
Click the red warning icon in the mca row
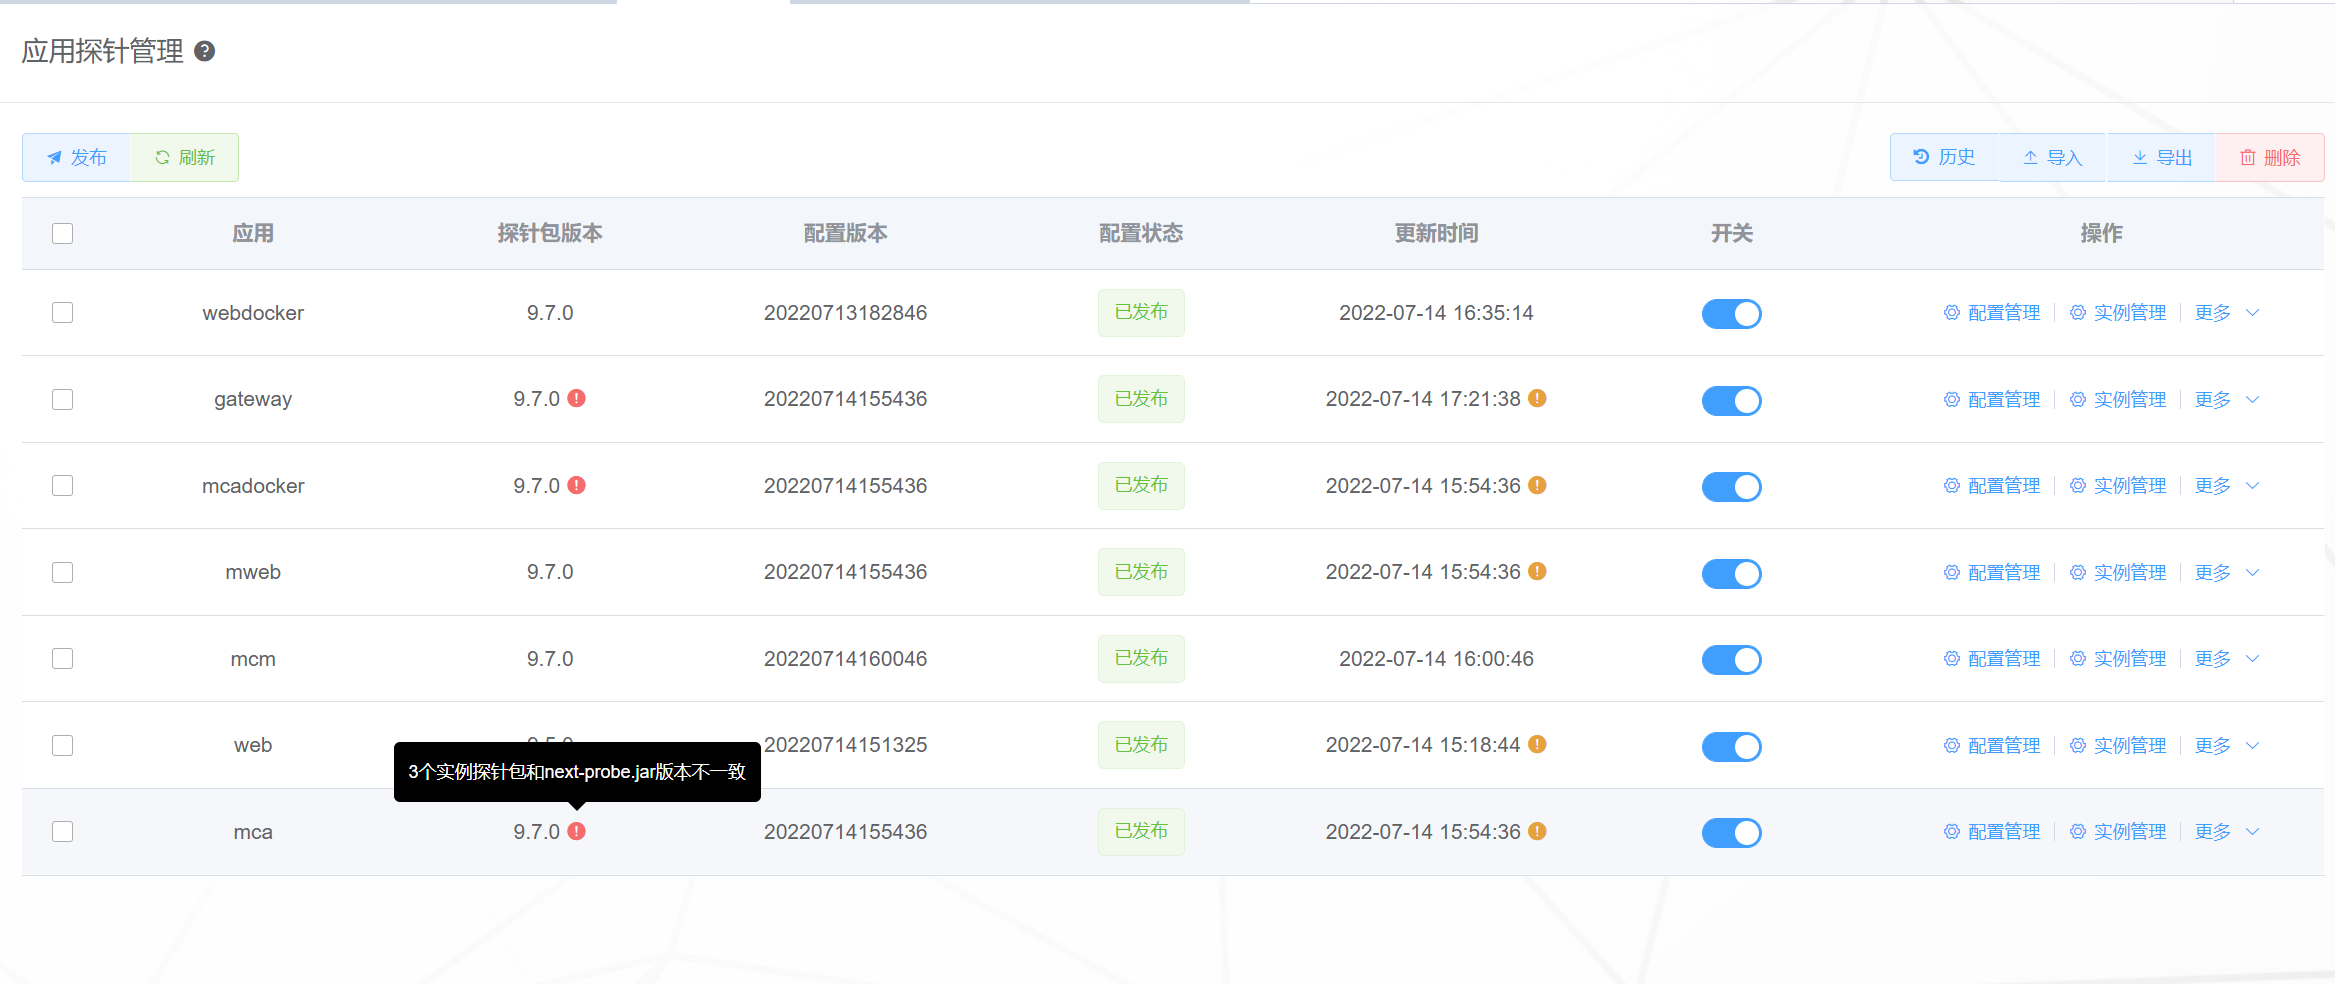pos(577,831)
